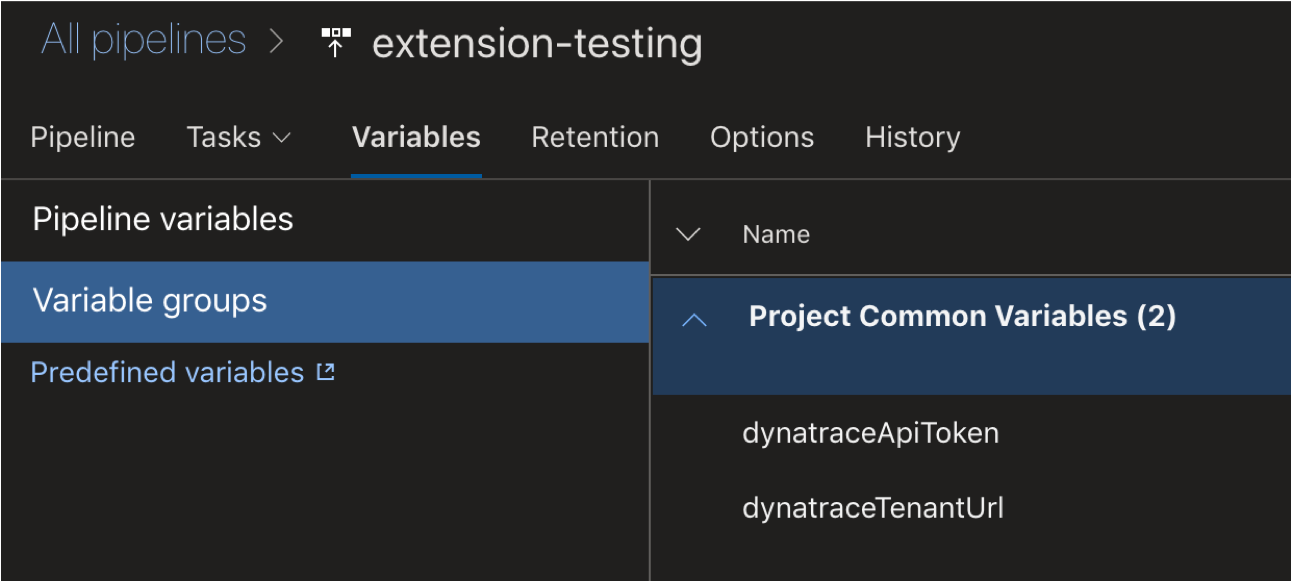
Task: Select the dynatraceApiToken variable row
Action: (971, 433)
